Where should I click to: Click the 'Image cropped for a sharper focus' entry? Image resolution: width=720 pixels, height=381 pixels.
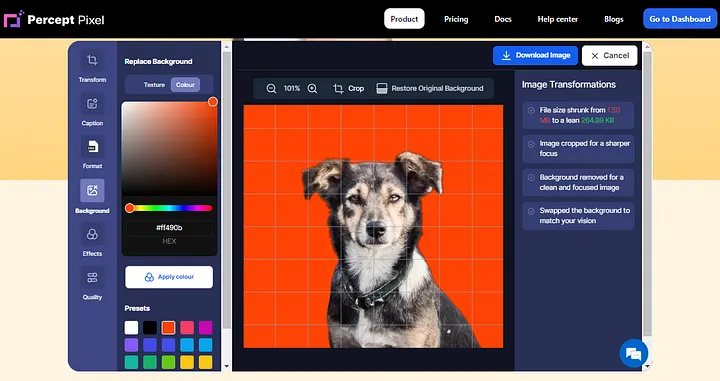click(578, 149)
